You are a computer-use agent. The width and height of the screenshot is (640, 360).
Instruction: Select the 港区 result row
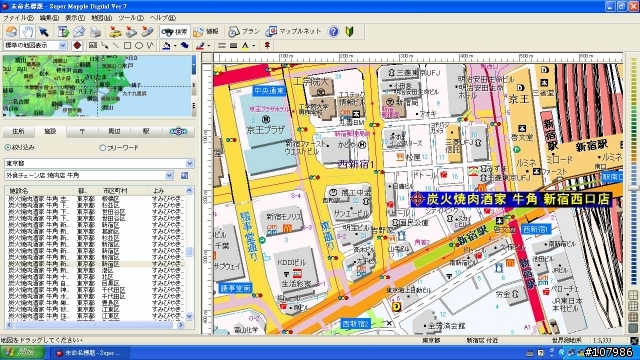(x=95, y=270)
